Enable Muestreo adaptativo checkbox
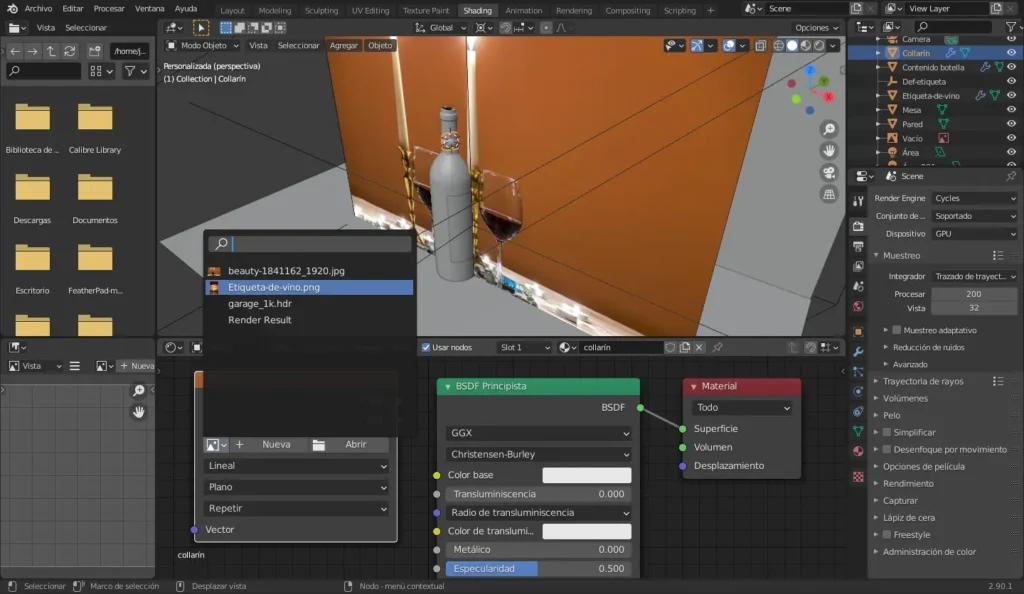 897,330
